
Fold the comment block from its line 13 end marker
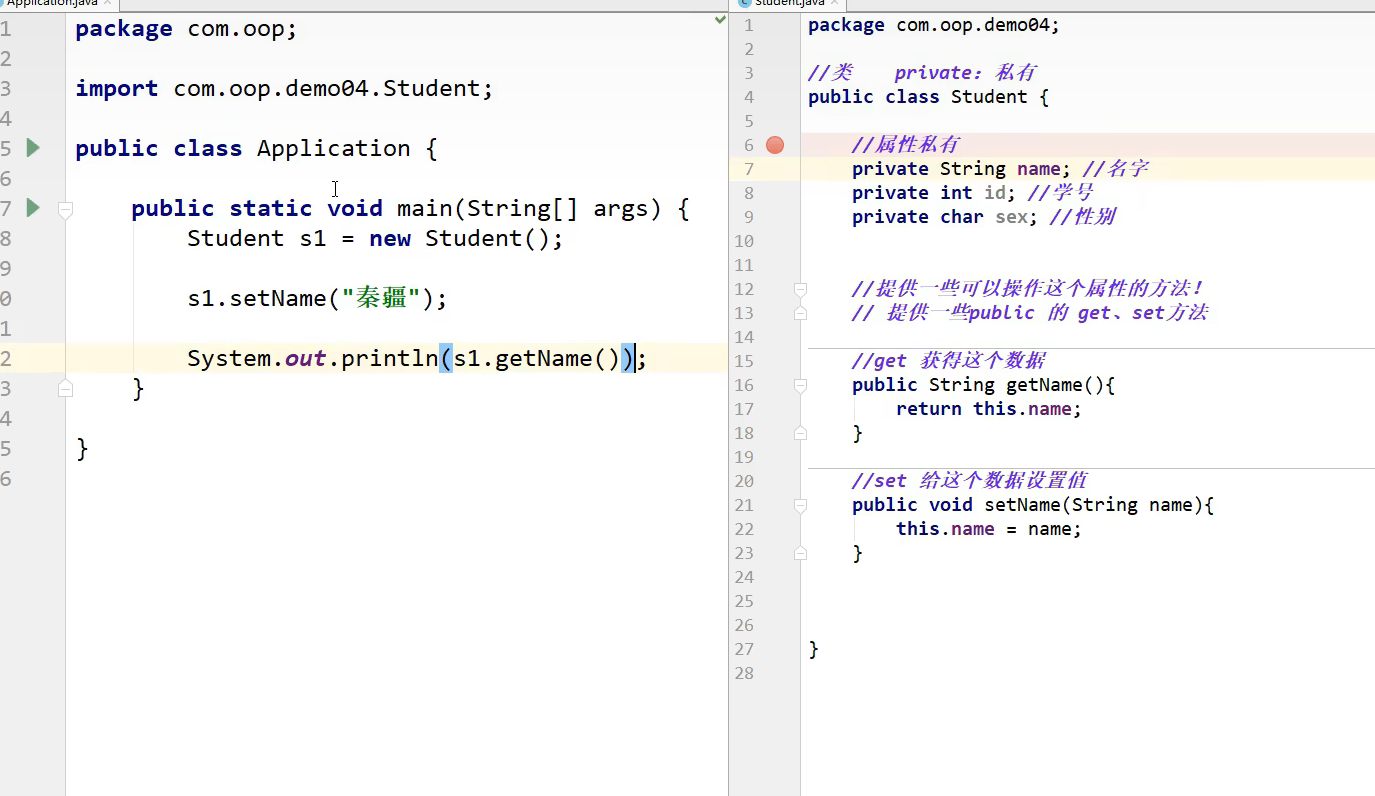coord(800,313)
